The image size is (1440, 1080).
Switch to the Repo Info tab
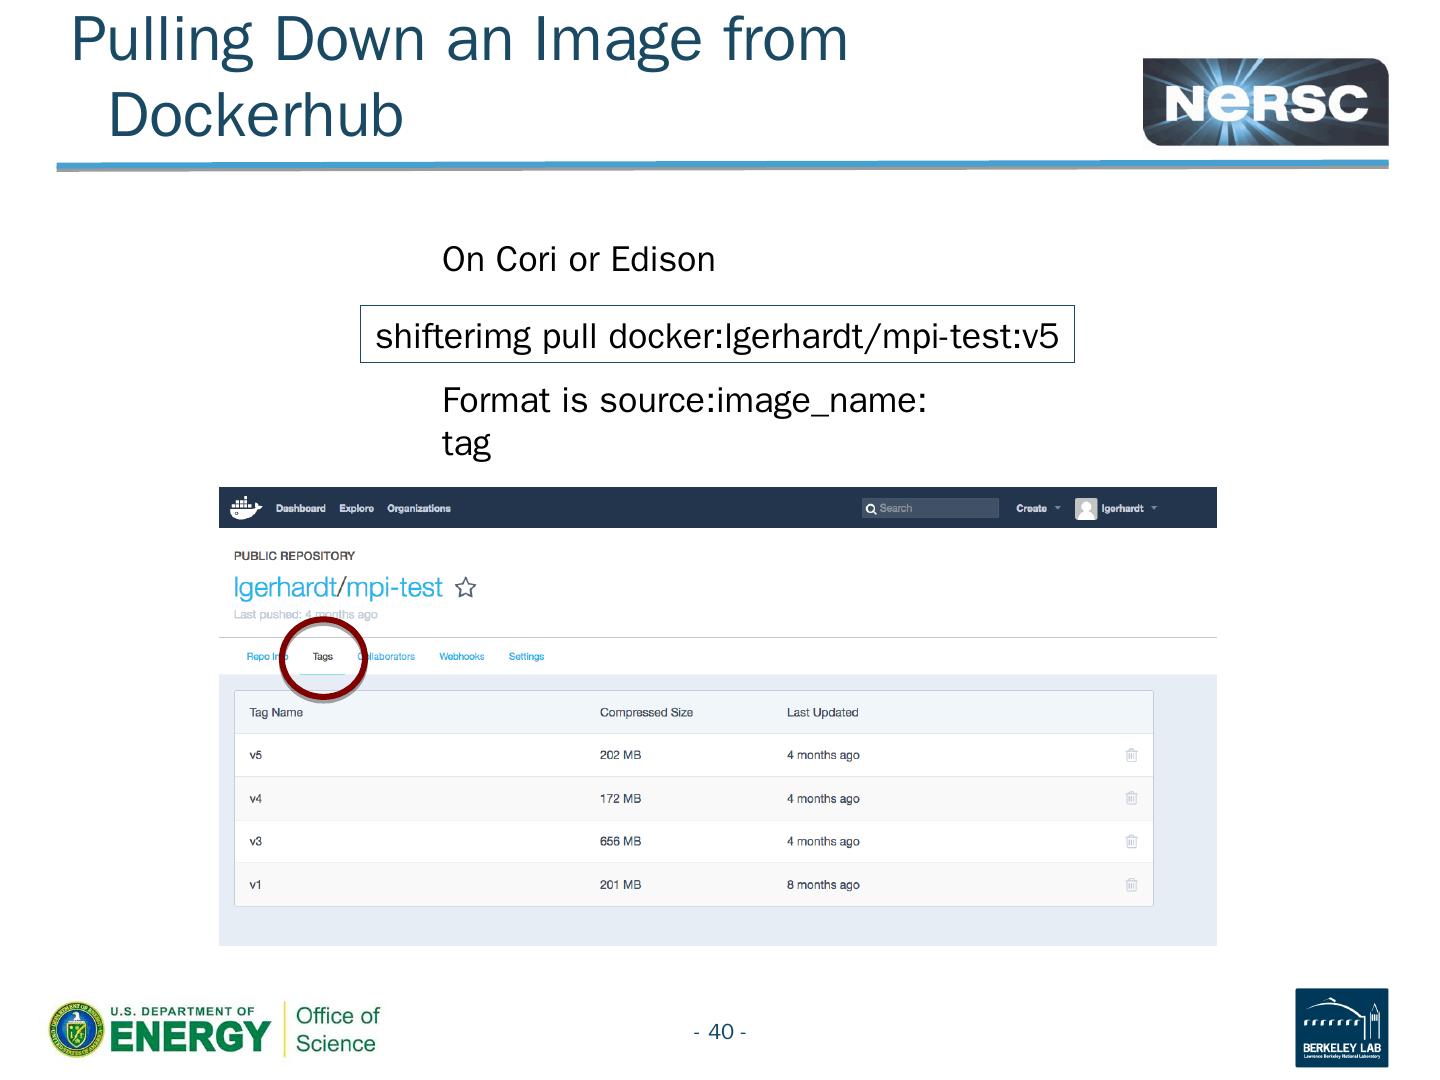point(266,656)
